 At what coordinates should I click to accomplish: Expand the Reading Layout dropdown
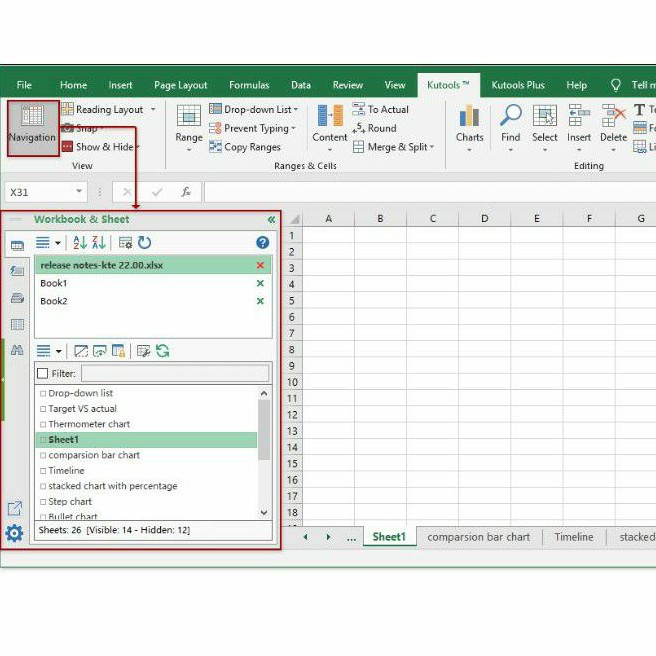click(x=152, y=110)
